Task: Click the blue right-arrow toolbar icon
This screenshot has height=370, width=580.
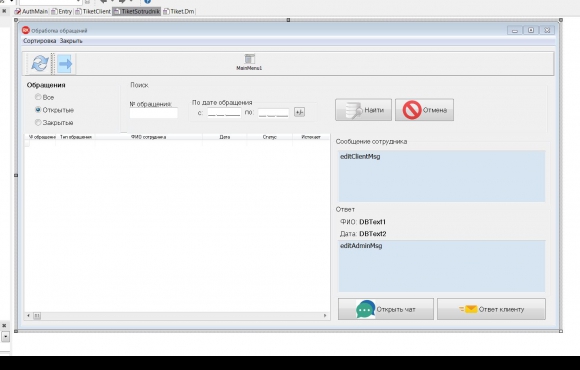Action: (x=65, y=64)
